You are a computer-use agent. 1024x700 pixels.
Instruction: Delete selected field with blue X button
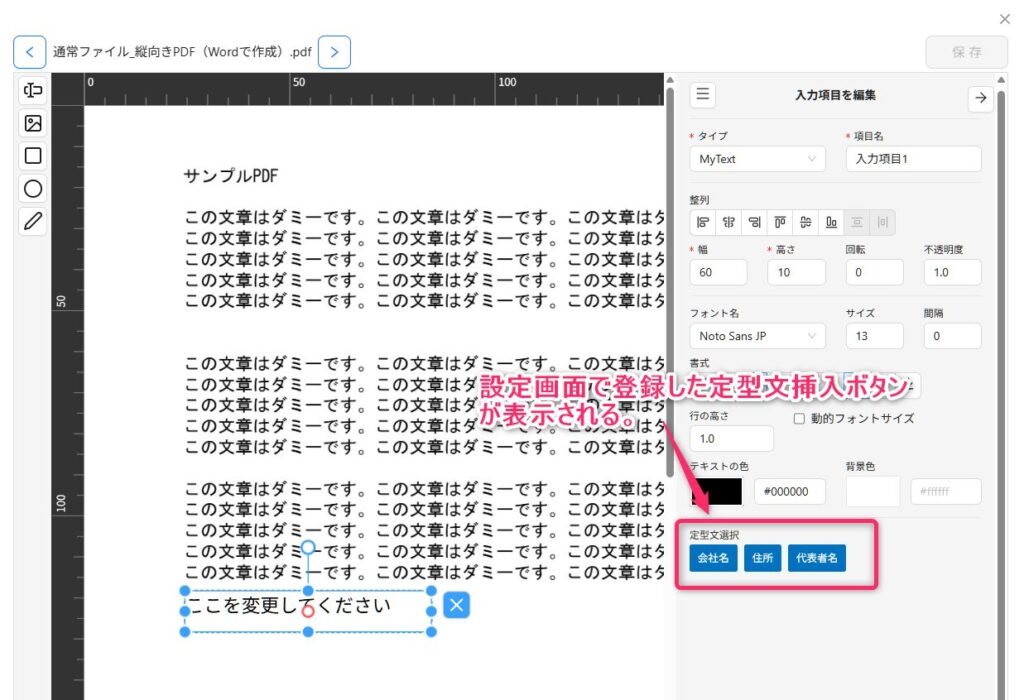[456, 605]
